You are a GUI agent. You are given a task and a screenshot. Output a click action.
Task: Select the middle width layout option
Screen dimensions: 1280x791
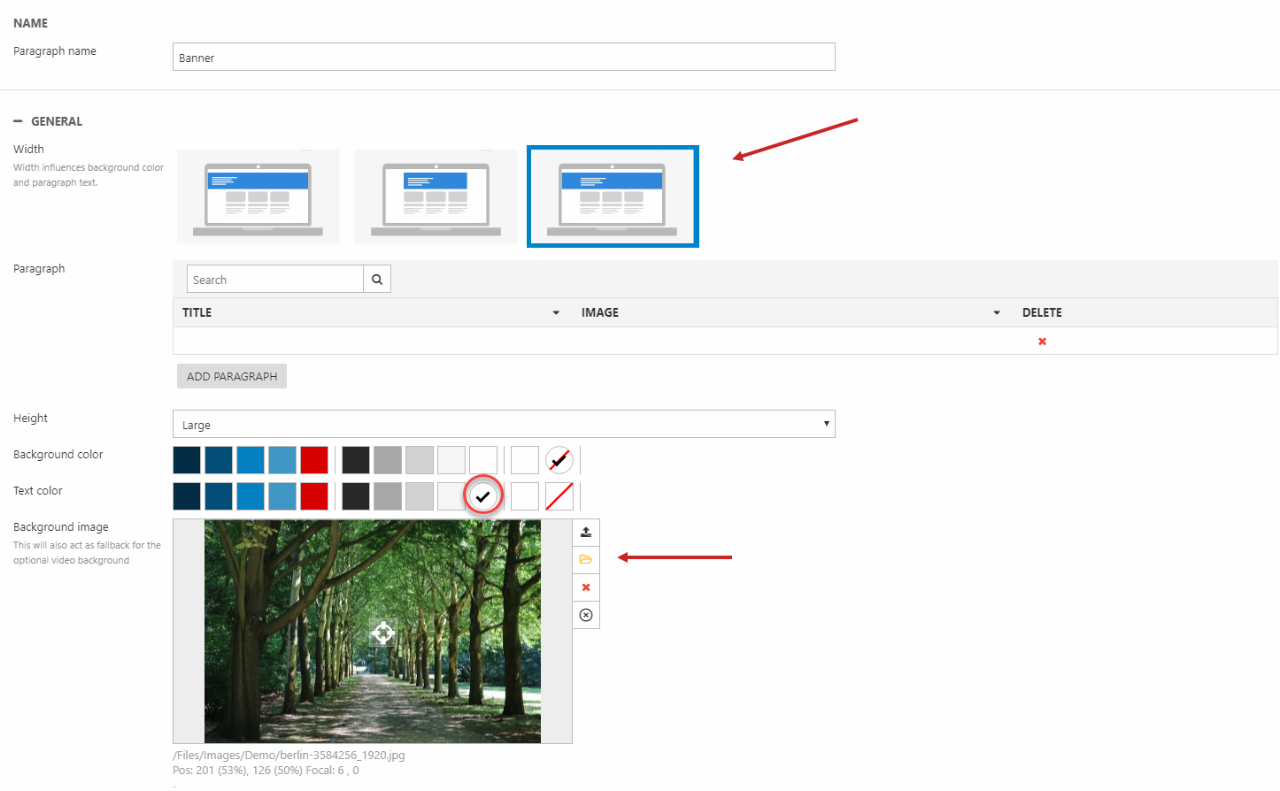pos(435,196)
